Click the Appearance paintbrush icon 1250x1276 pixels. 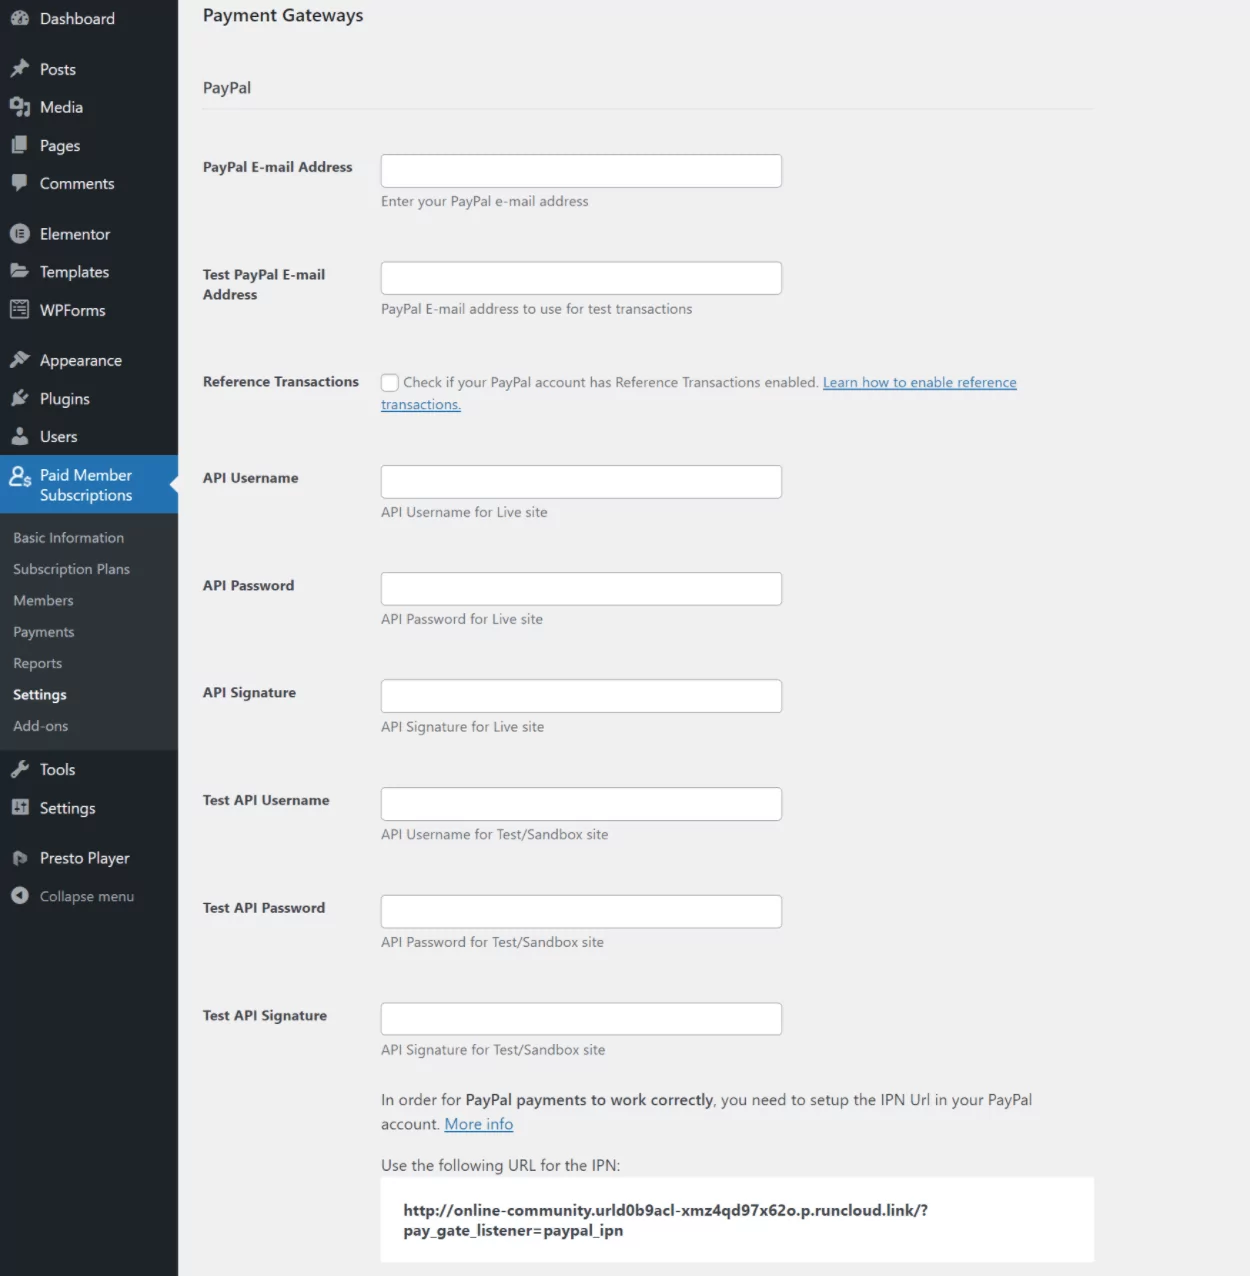[19, 360]
